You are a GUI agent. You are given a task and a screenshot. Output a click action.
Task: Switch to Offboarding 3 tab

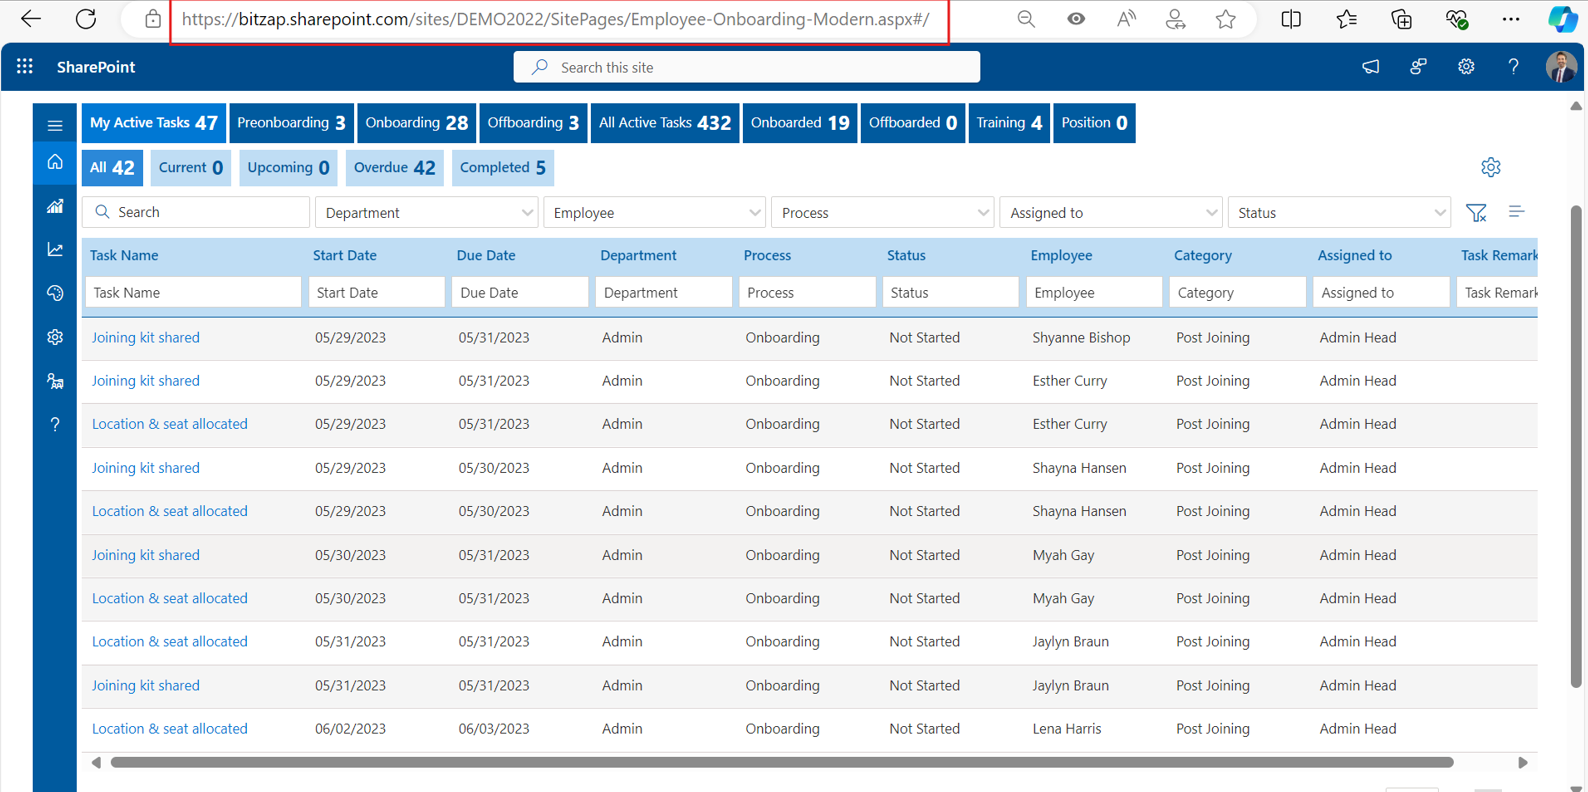pos(533,123)
